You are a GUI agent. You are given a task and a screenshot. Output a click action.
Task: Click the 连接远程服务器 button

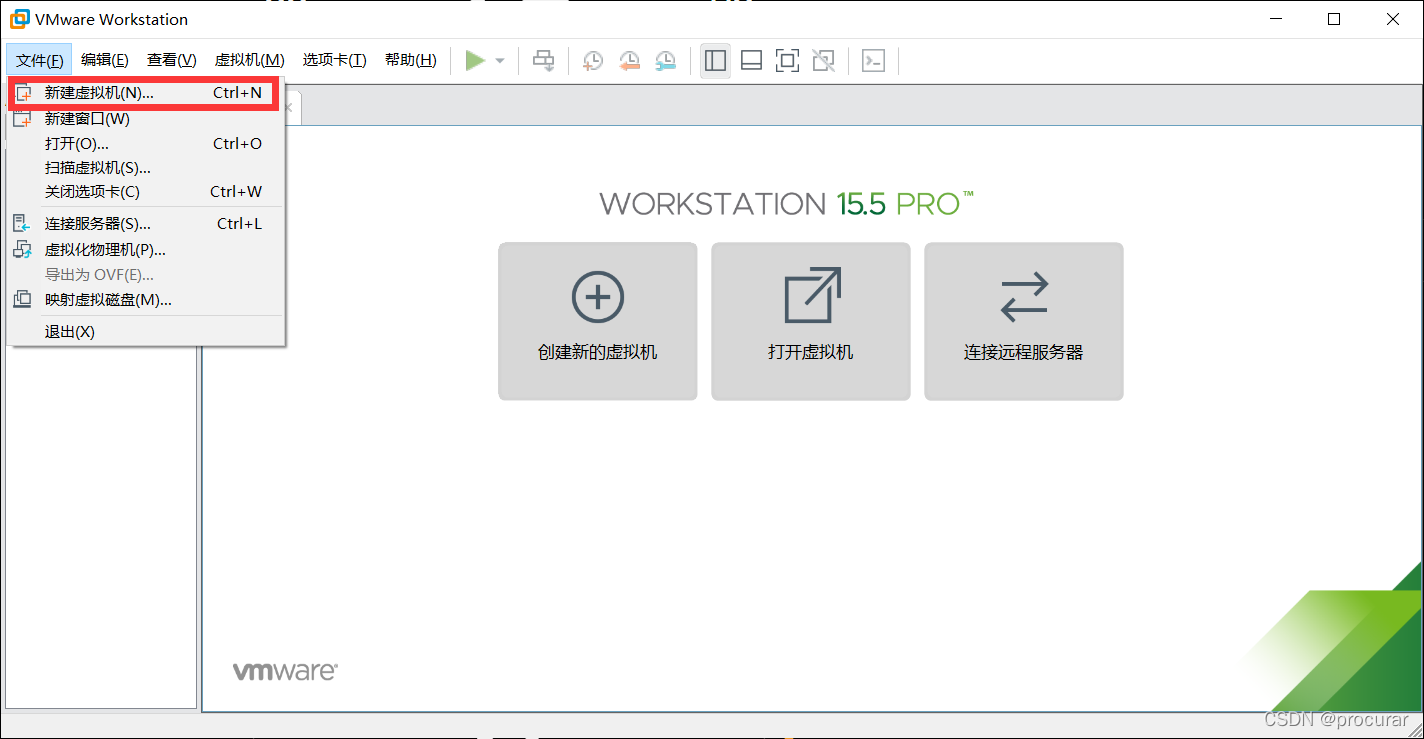click(1024, 321)
